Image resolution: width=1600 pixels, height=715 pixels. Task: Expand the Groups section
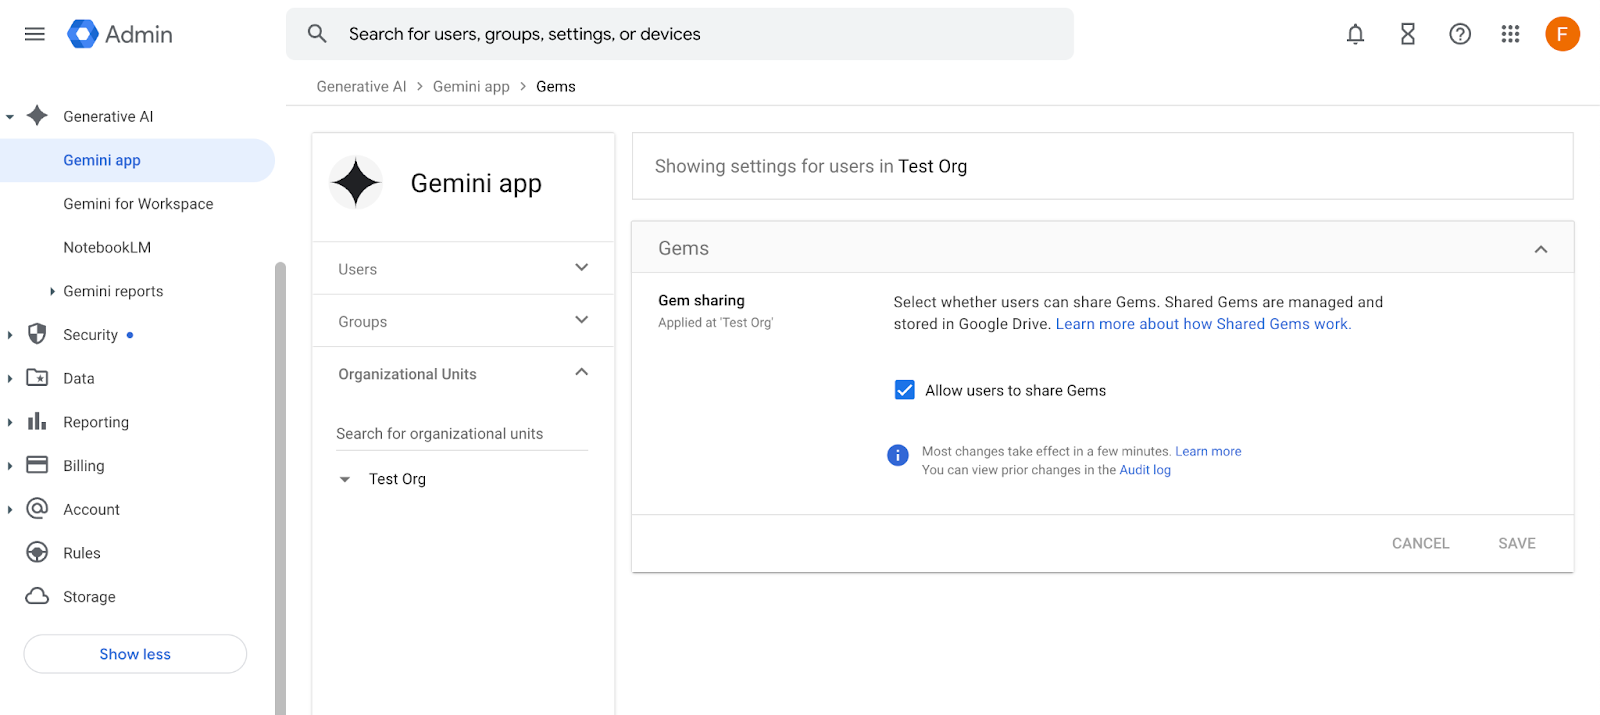581,320
